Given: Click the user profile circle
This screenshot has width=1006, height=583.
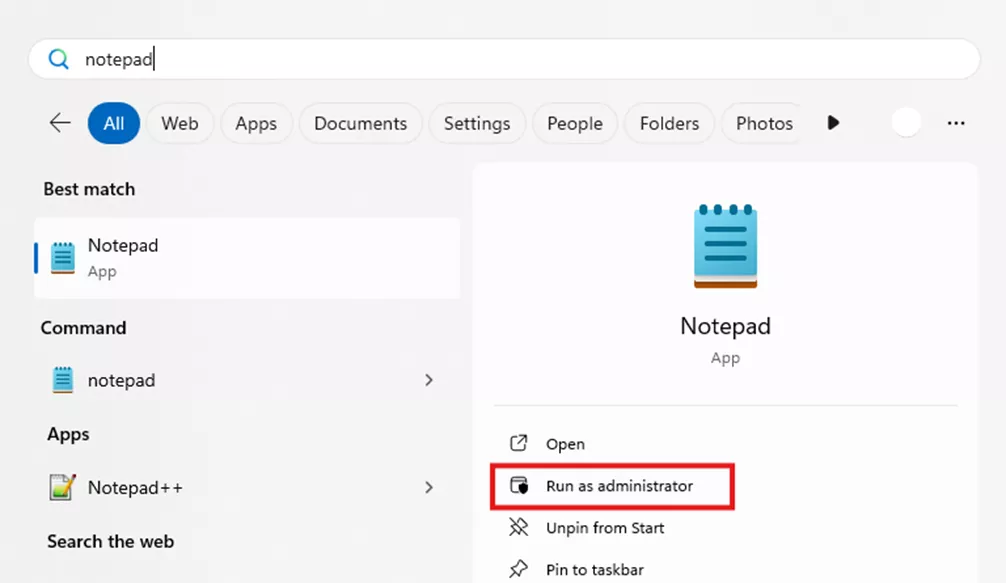Looking at the screenshot, I should tap(906, 121).
